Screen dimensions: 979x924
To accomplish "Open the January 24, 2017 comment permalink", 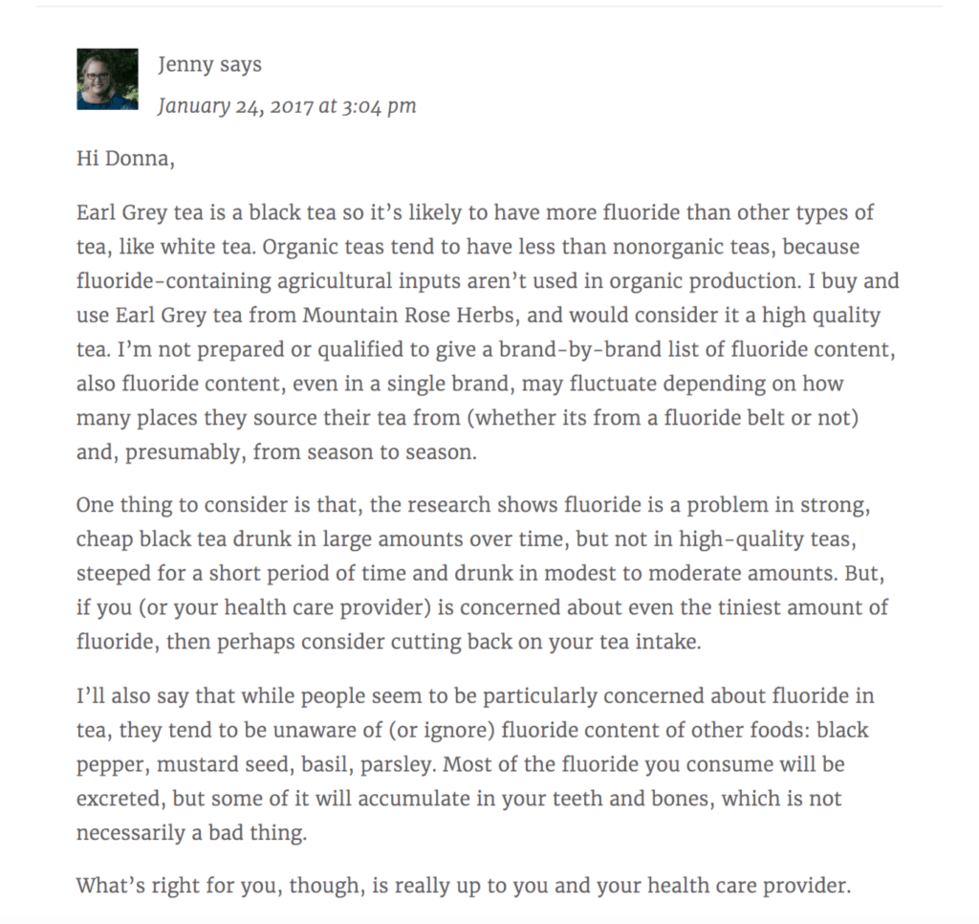I will 286,106.
